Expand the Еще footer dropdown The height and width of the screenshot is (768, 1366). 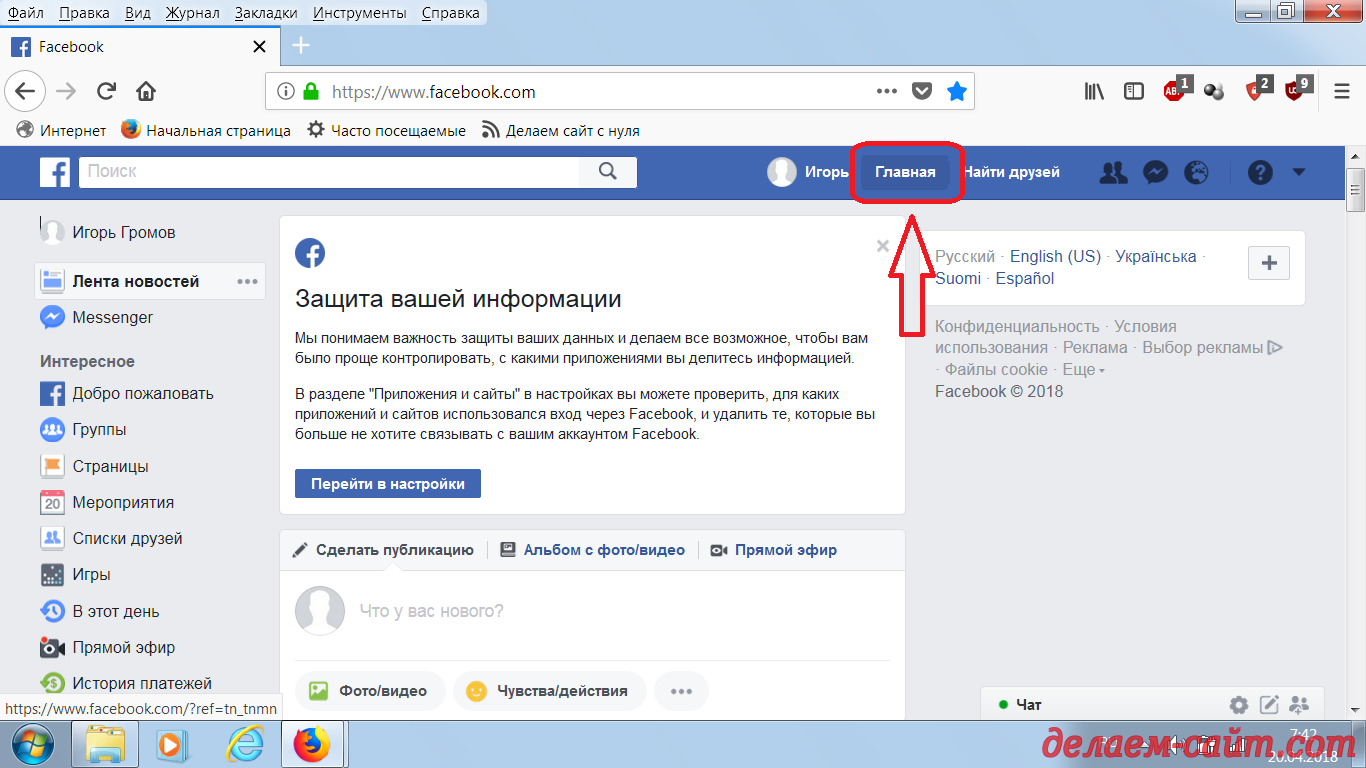(x=1083, y=370)
